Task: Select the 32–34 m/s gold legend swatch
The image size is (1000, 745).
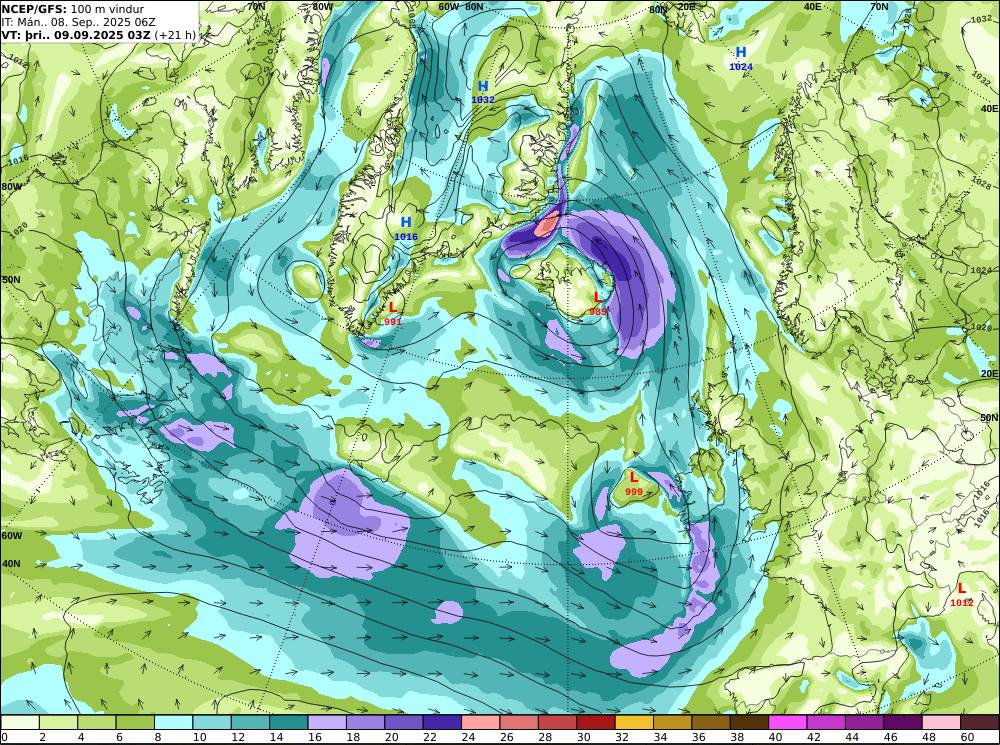Action: pos(635,722)
